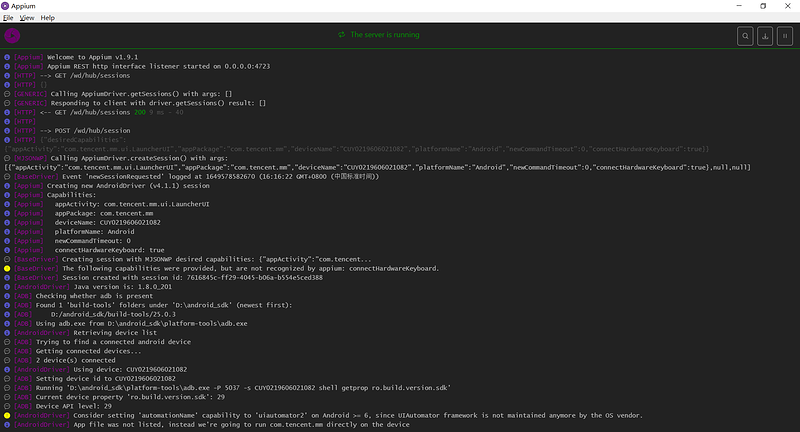The height and width of the screenshot is (432, 800).
Task: Download raw logs with the download icon
Action: tap(765, 36)
